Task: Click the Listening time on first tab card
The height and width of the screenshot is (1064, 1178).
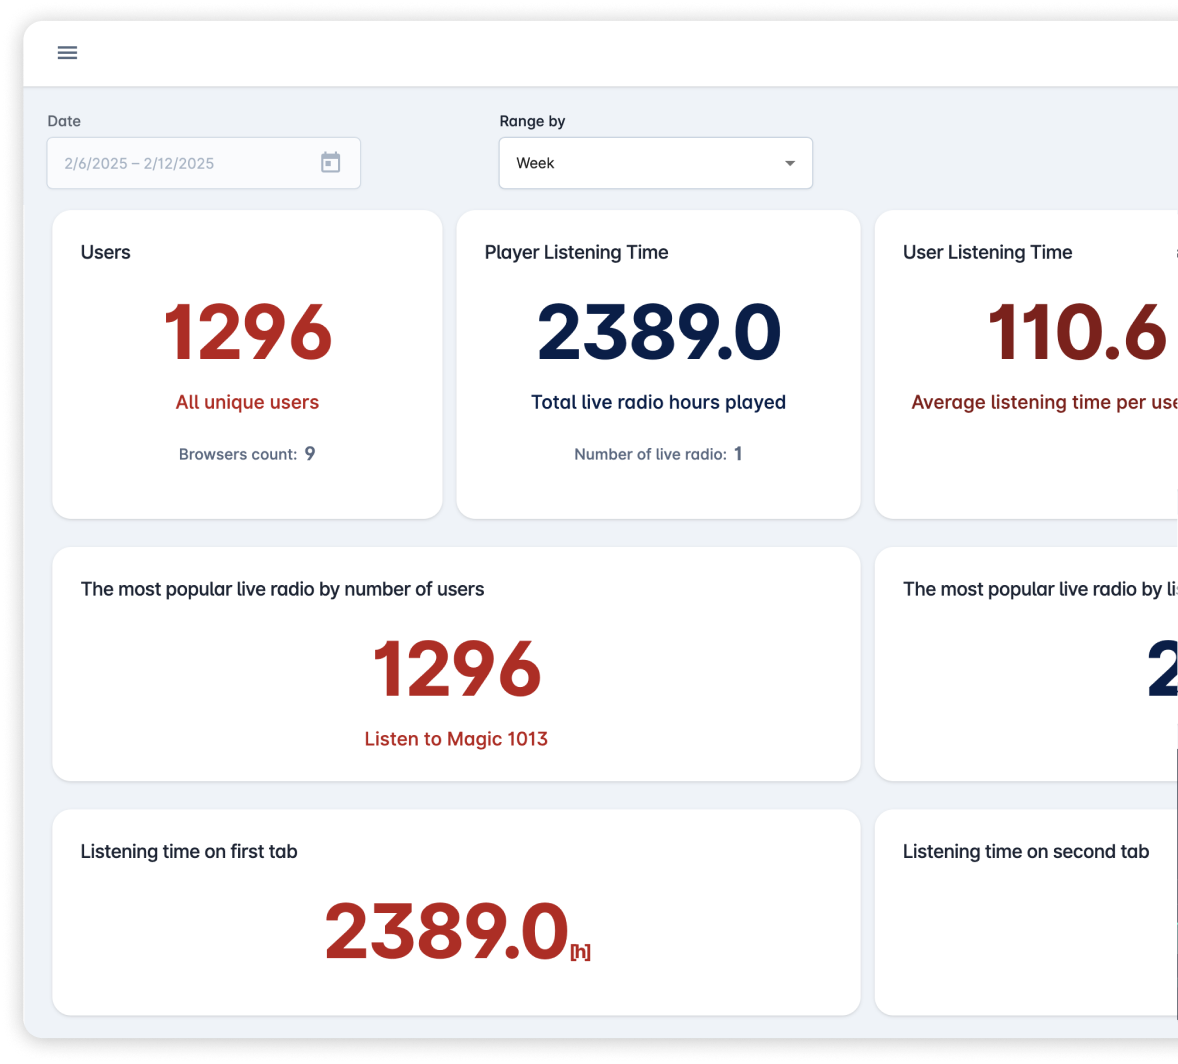Action: pos(456,911)
